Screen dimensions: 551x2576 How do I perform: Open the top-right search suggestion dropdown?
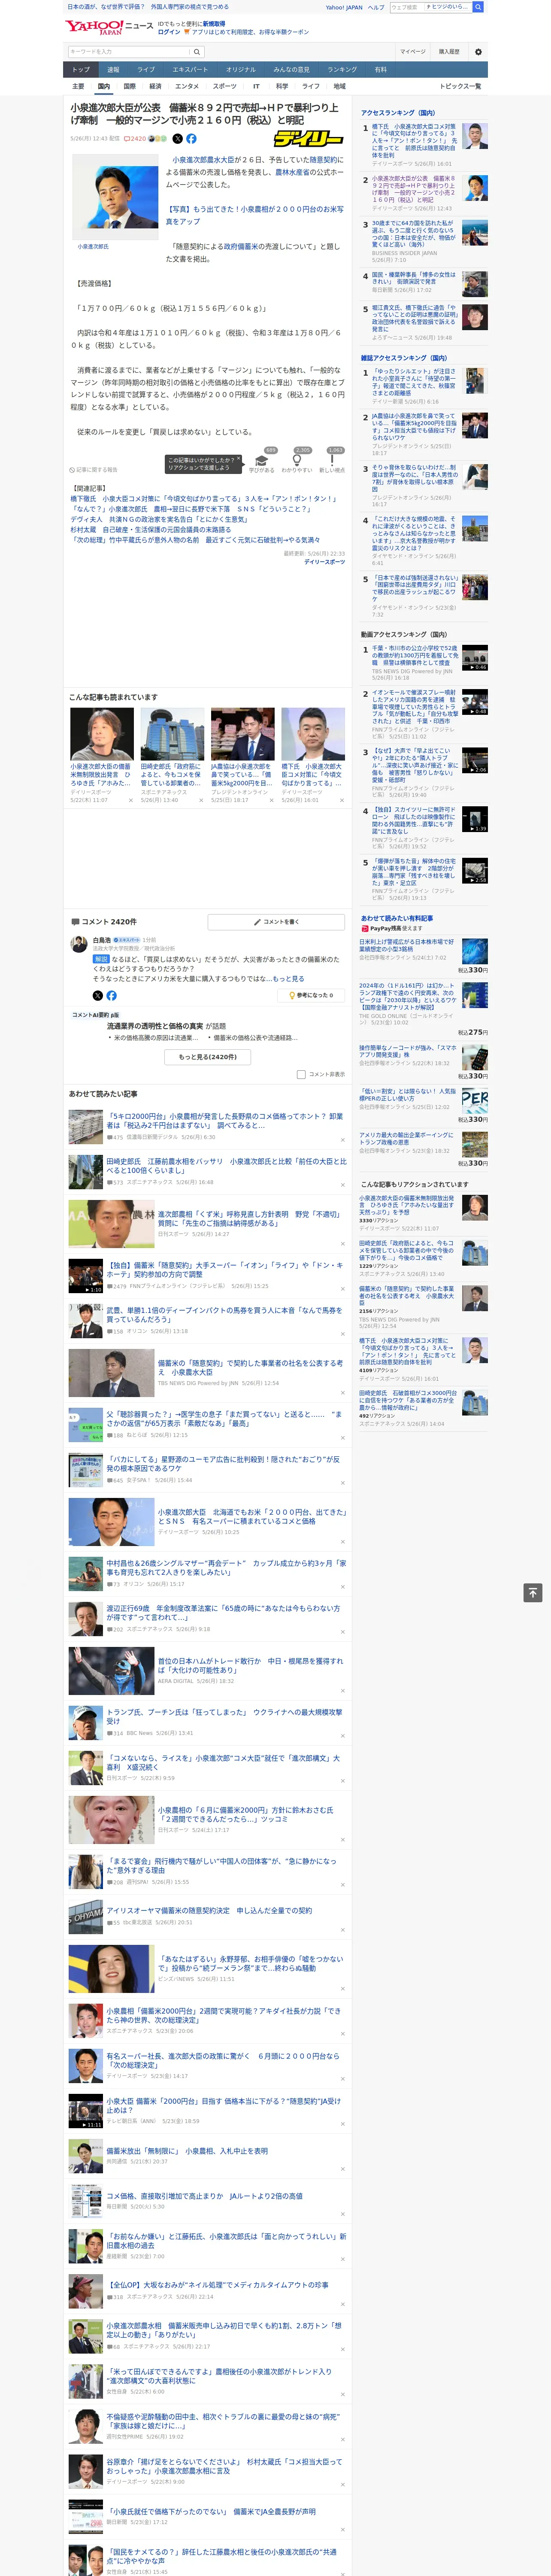pyautogui.click(x=448, y=7)
